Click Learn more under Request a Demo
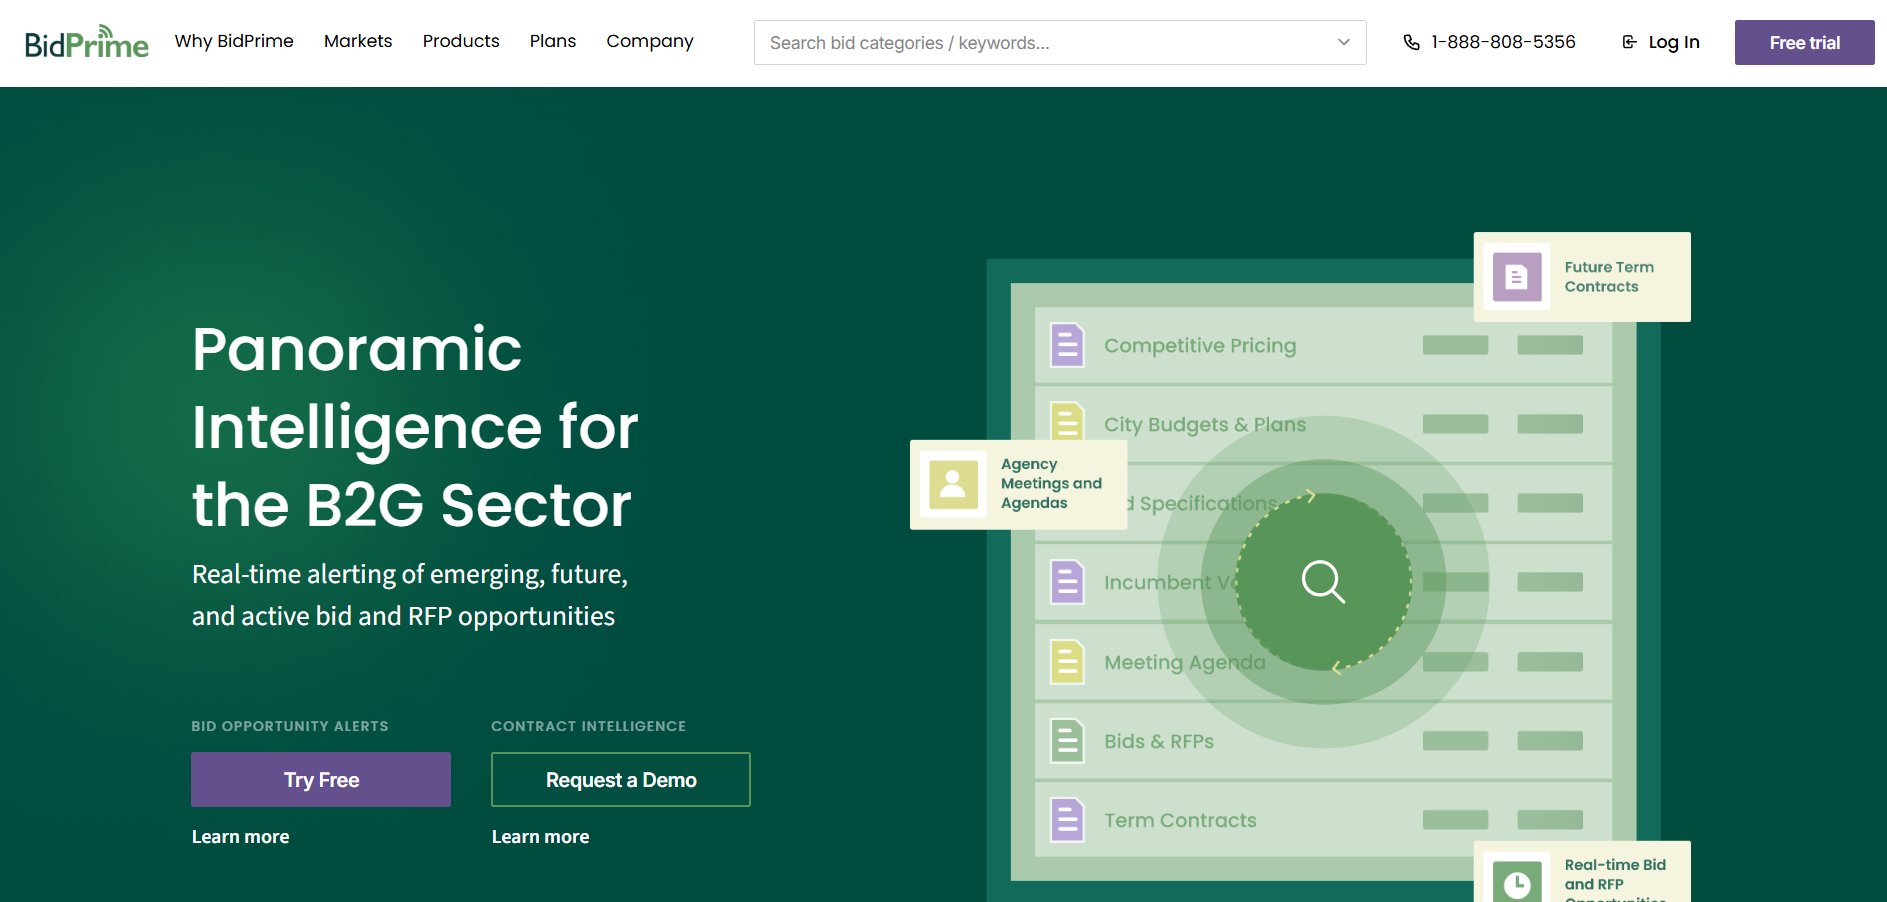Viewport: 1887px width, 902px height. pos(541,837)
